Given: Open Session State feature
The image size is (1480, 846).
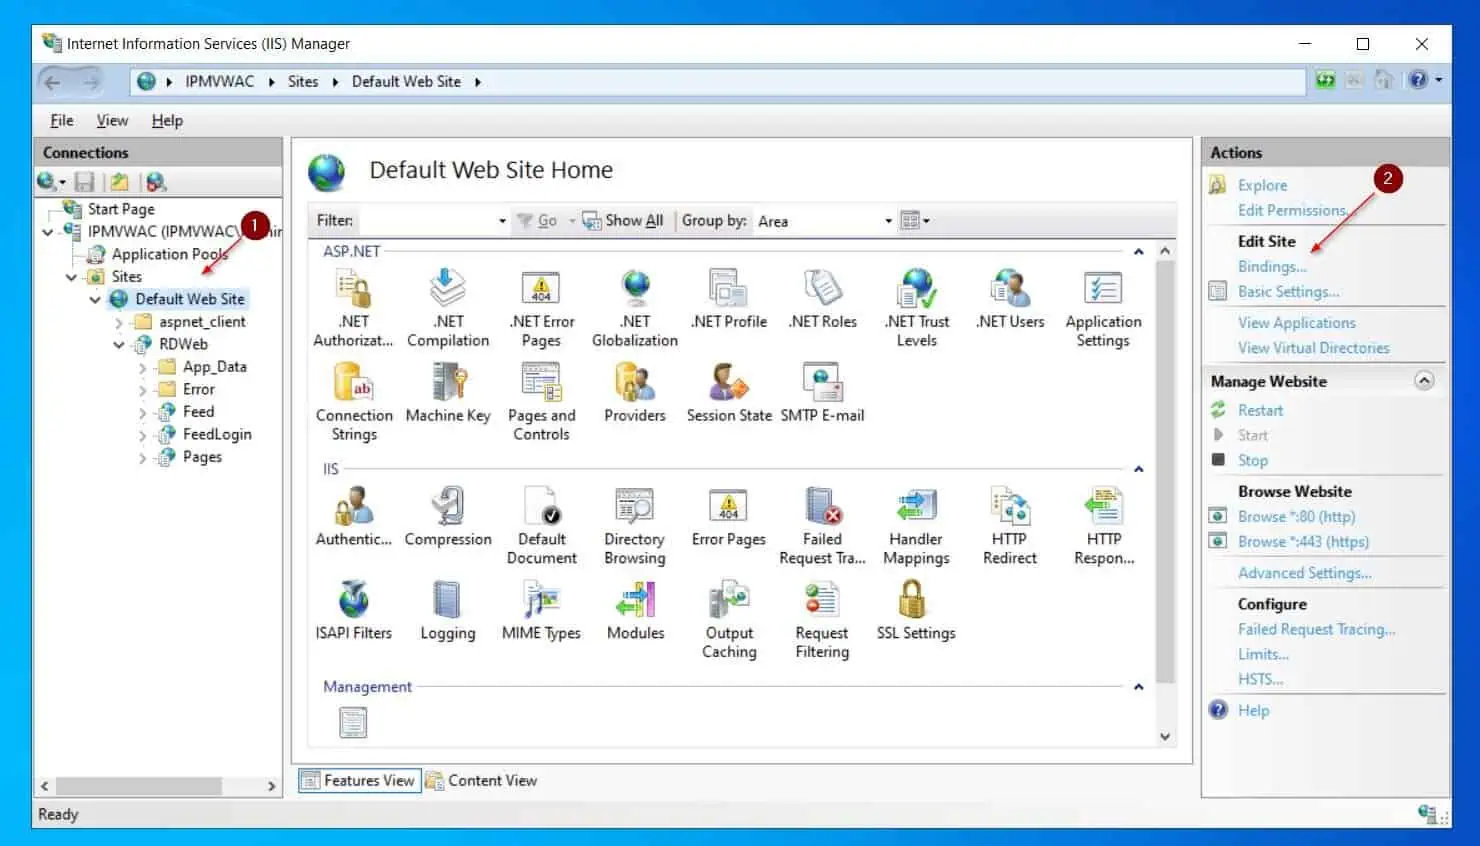Looking at the screenshot, I should tap(729, 394).
